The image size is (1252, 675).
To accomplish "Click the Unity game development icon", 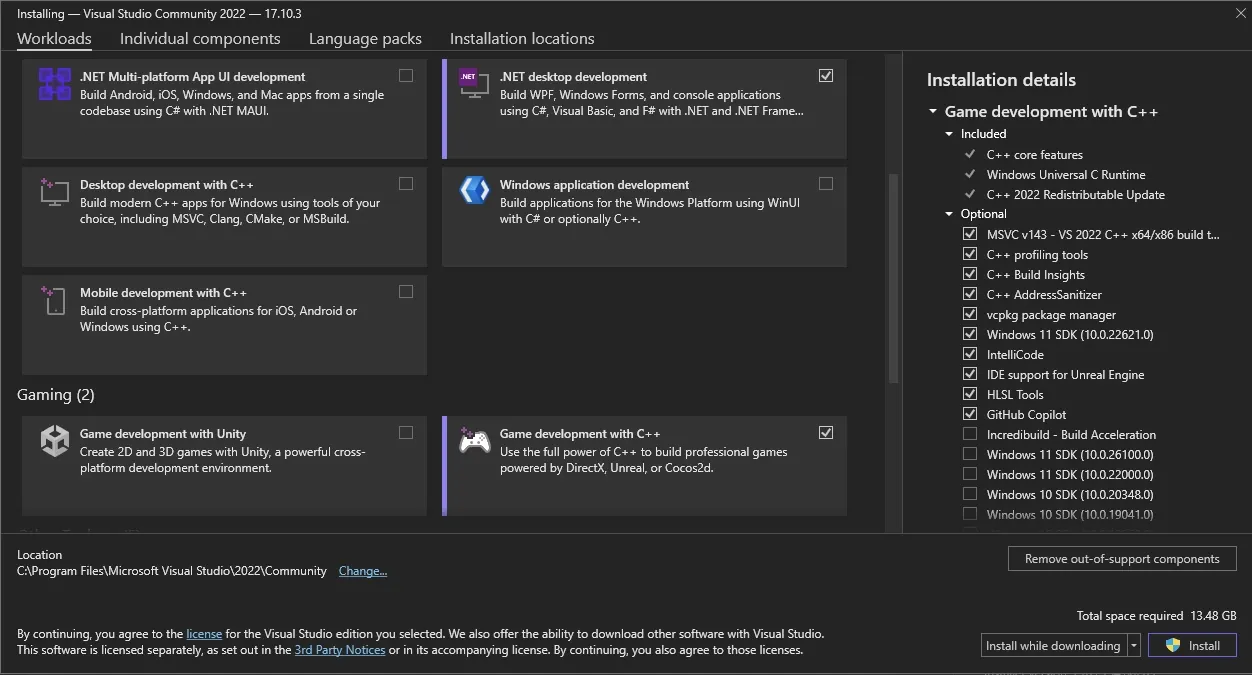I will click(54, 441).
